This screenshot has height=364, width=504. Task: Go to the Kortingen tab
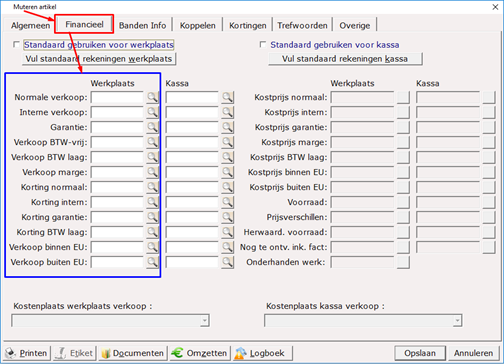(x=248, y=25)
